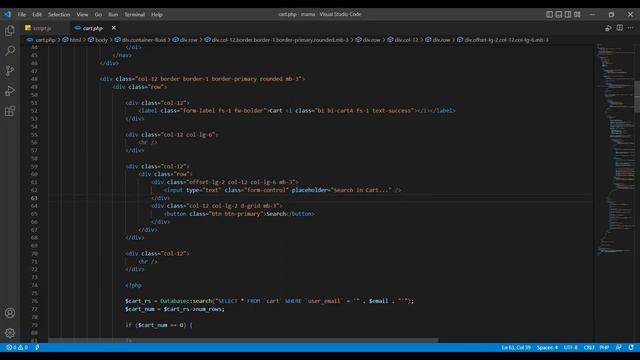The width and height of the screenshot is (640, 360).
Task: Click notifications bell in status bar
Action: tap(631, 348)
